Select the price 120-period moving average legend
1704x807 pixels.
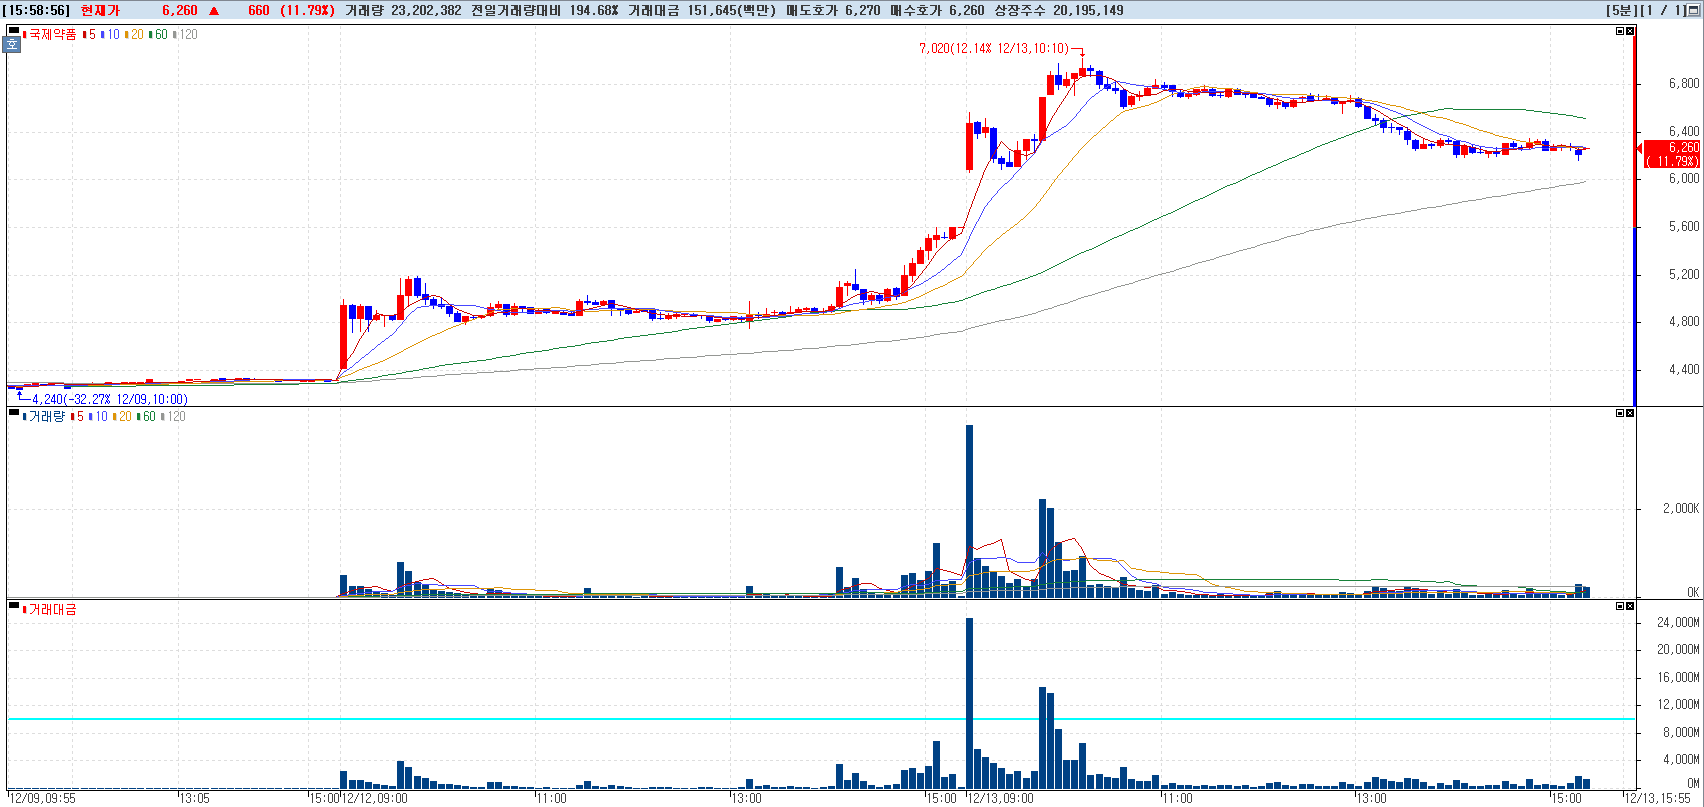[185, 34]
